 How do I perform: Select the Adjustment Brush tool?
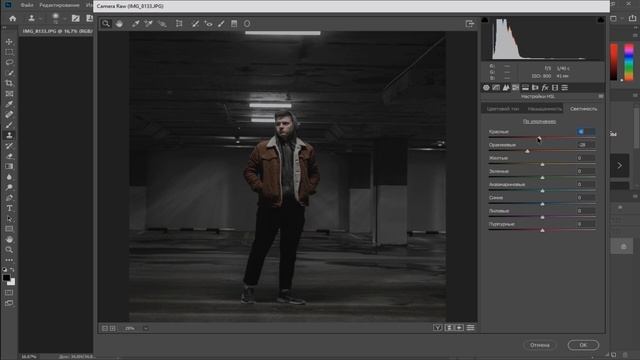[x=221, y=24]
